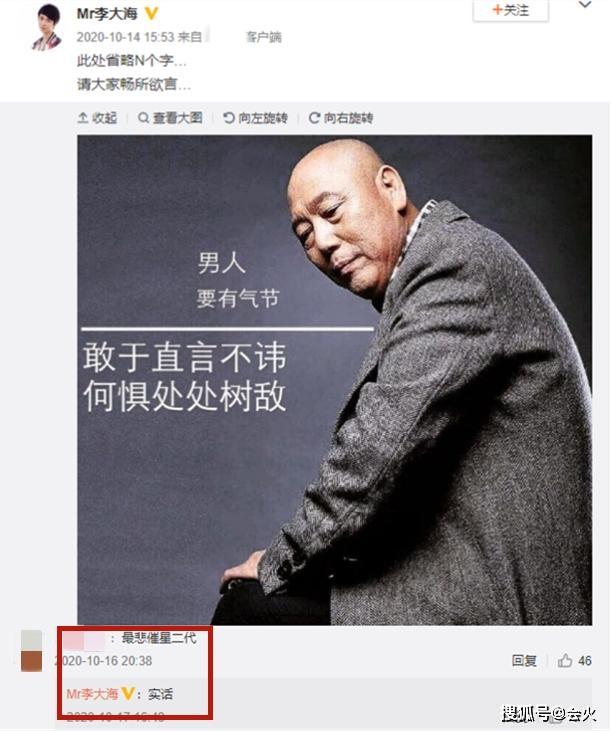Click the comment timestamp 2020-10-16 20:38
This screenshot has height=731, width=611.
tap(103, 661)
